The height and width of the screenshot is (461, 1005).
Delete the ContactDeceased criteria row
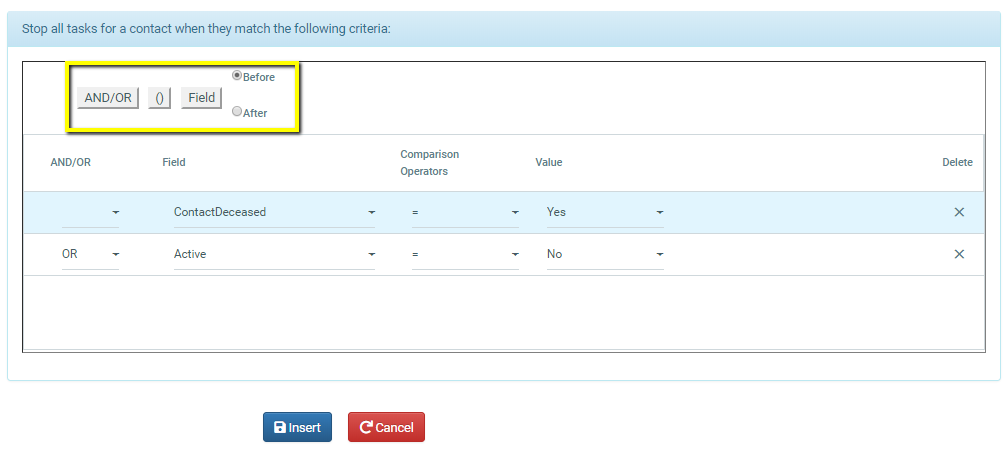pyautogui.click(x=958, y=212)
